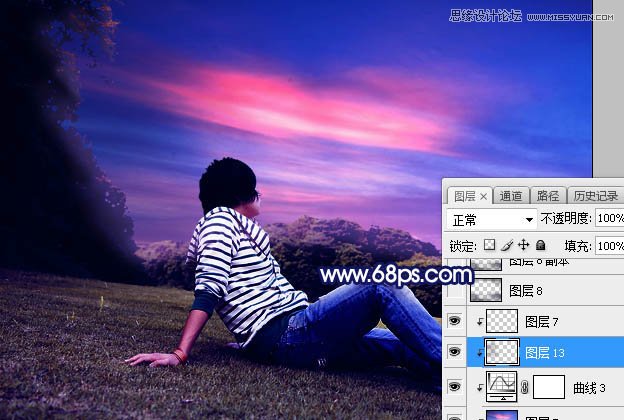This screenshot has height=420, width=624.
Task: Toggle the 曲线 3 mask link chain icon
Action: click(525, 387)
